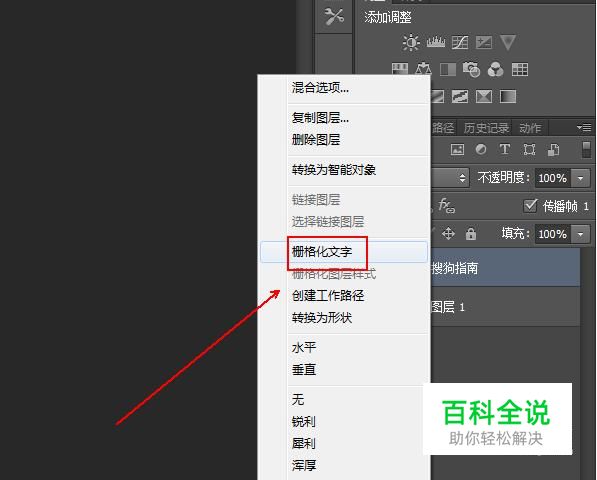Select the 图层 1 layer

click(505, 307)
